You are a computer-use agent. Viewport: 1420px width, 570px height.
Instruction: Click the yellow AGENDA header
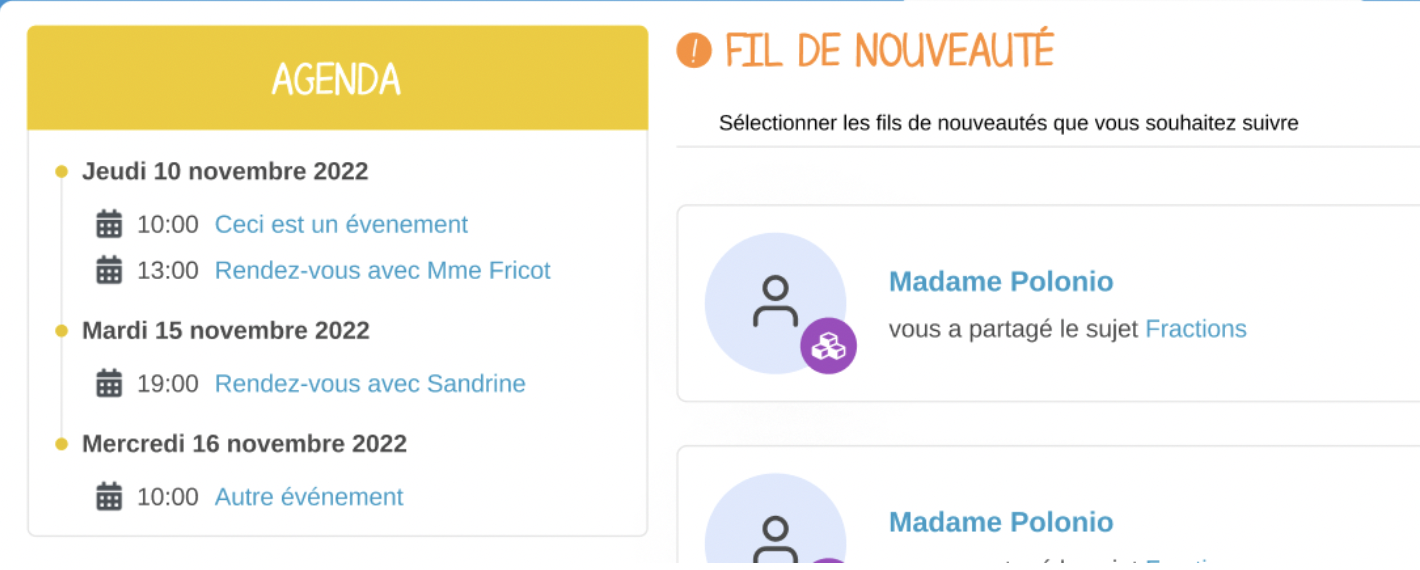pyautogui.click(x=337, y=78)
